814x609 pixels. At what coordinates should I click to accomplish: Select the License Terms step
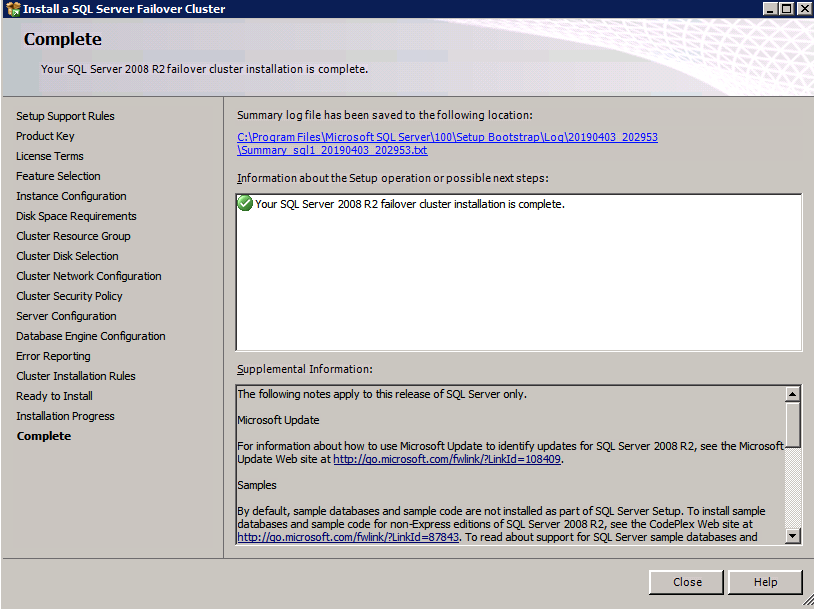pyautogui.click(x=50, y=156)
